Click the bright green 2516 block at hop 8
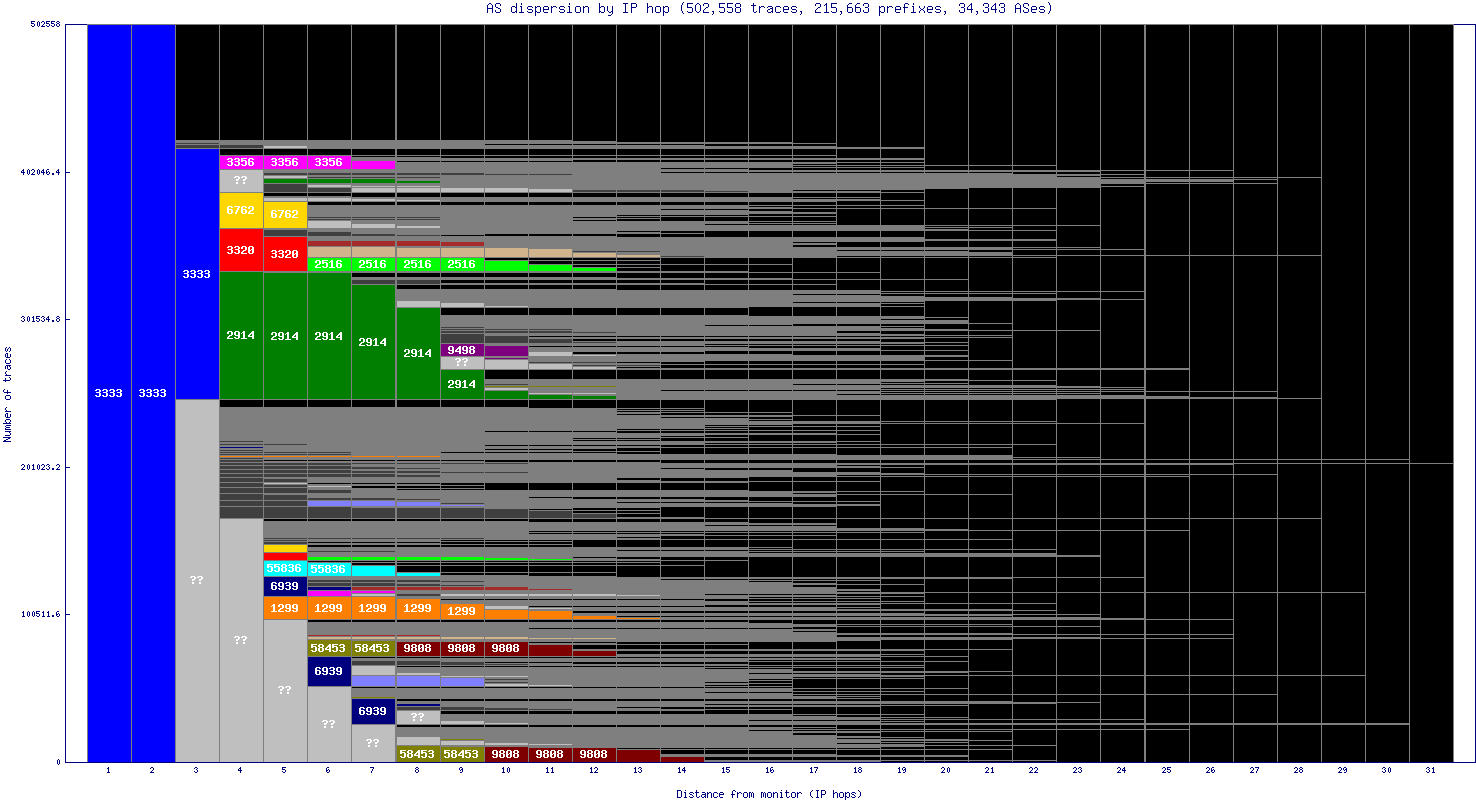Viewport: 1476px width, 800px height. point(417,264)
